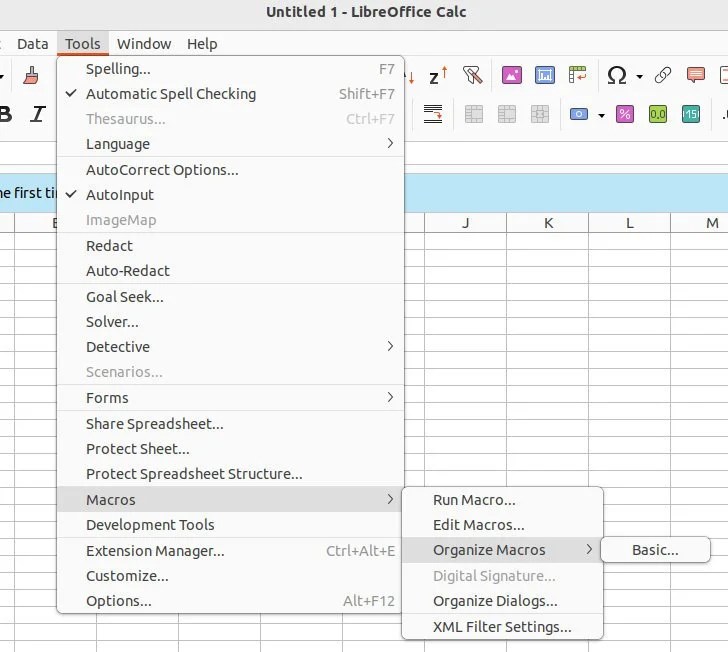728x652 pixels.
Task: Open the Customize dialog
Action: tap(230, 576)
